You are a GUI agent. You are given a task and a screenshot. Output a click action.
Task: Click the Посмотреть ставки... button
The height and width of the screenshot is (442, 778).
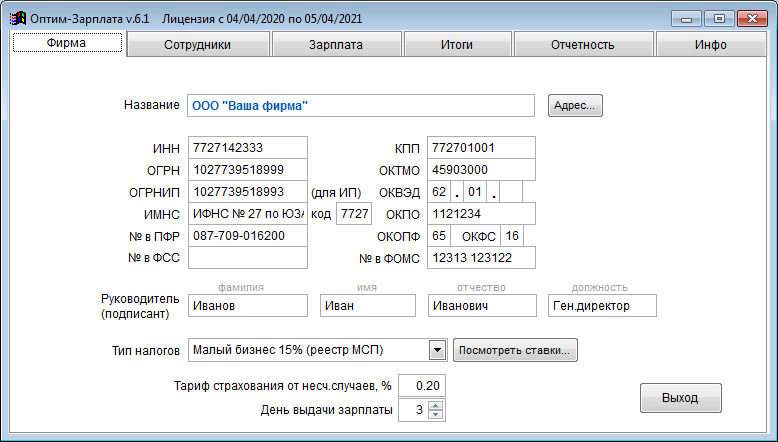pos(515,350)
